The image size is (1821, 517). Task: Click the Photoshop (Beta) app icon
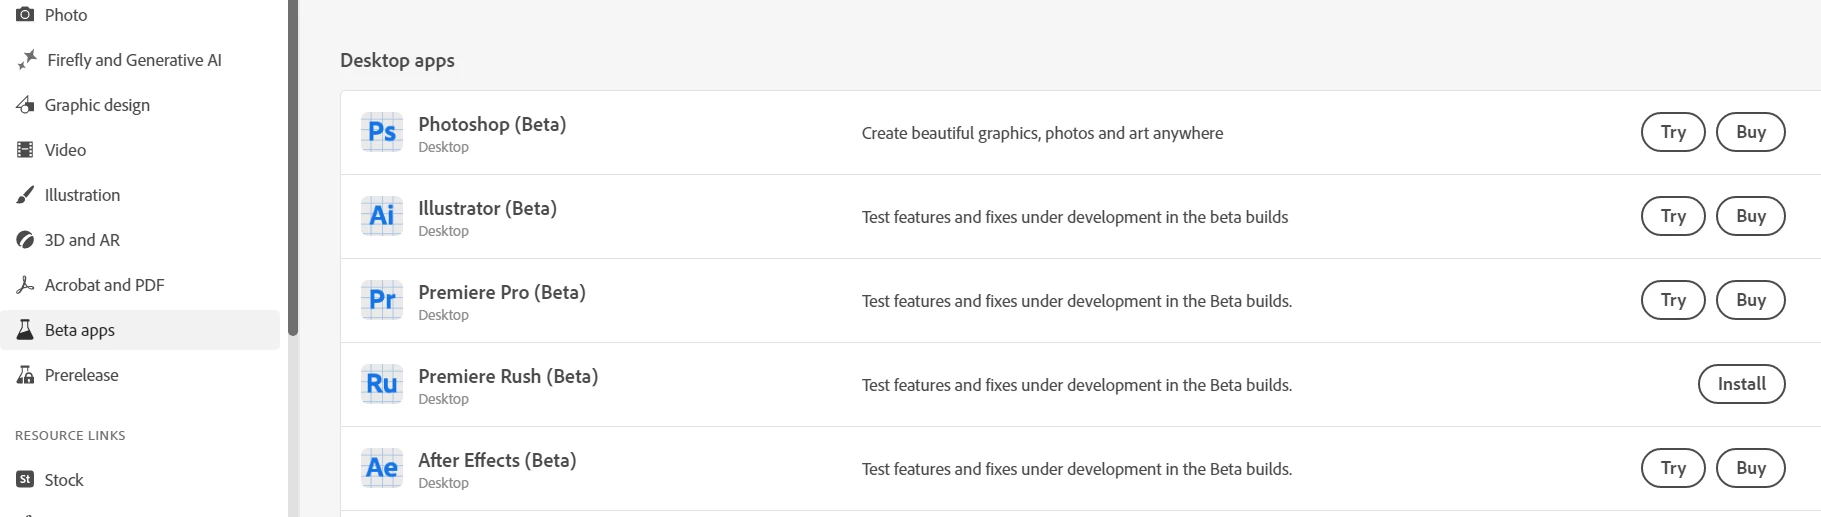click(x=382, y=132)
